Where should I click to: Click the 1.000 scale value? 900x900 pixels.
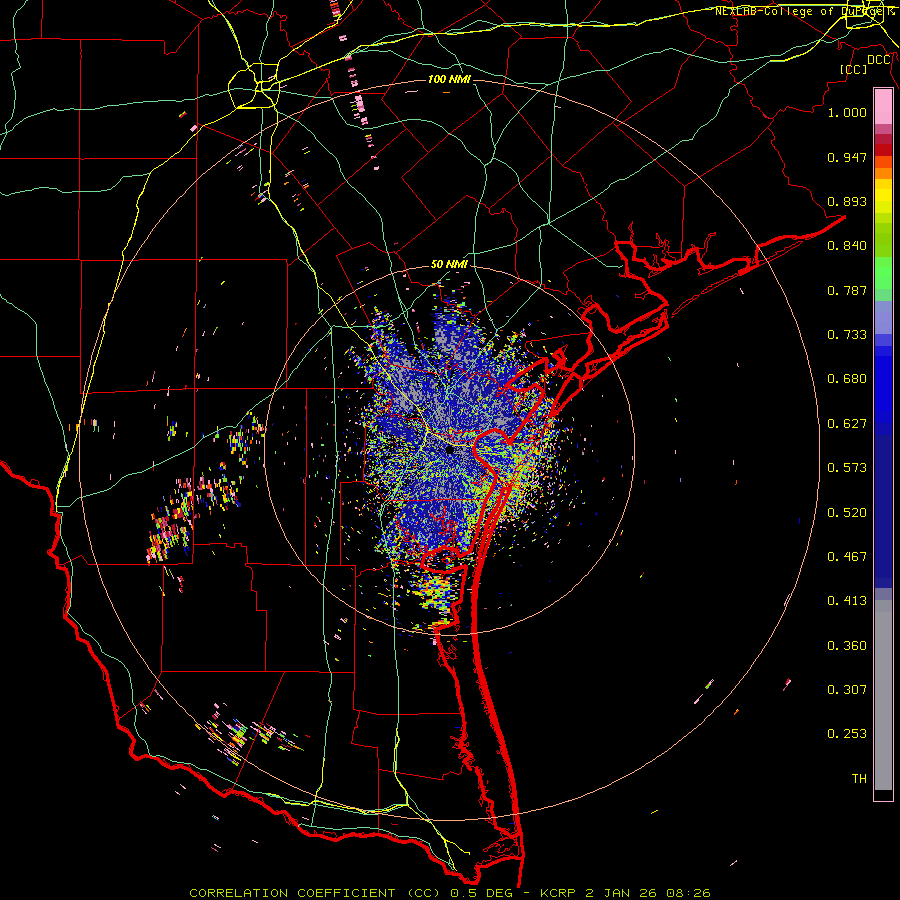(847, 112)
